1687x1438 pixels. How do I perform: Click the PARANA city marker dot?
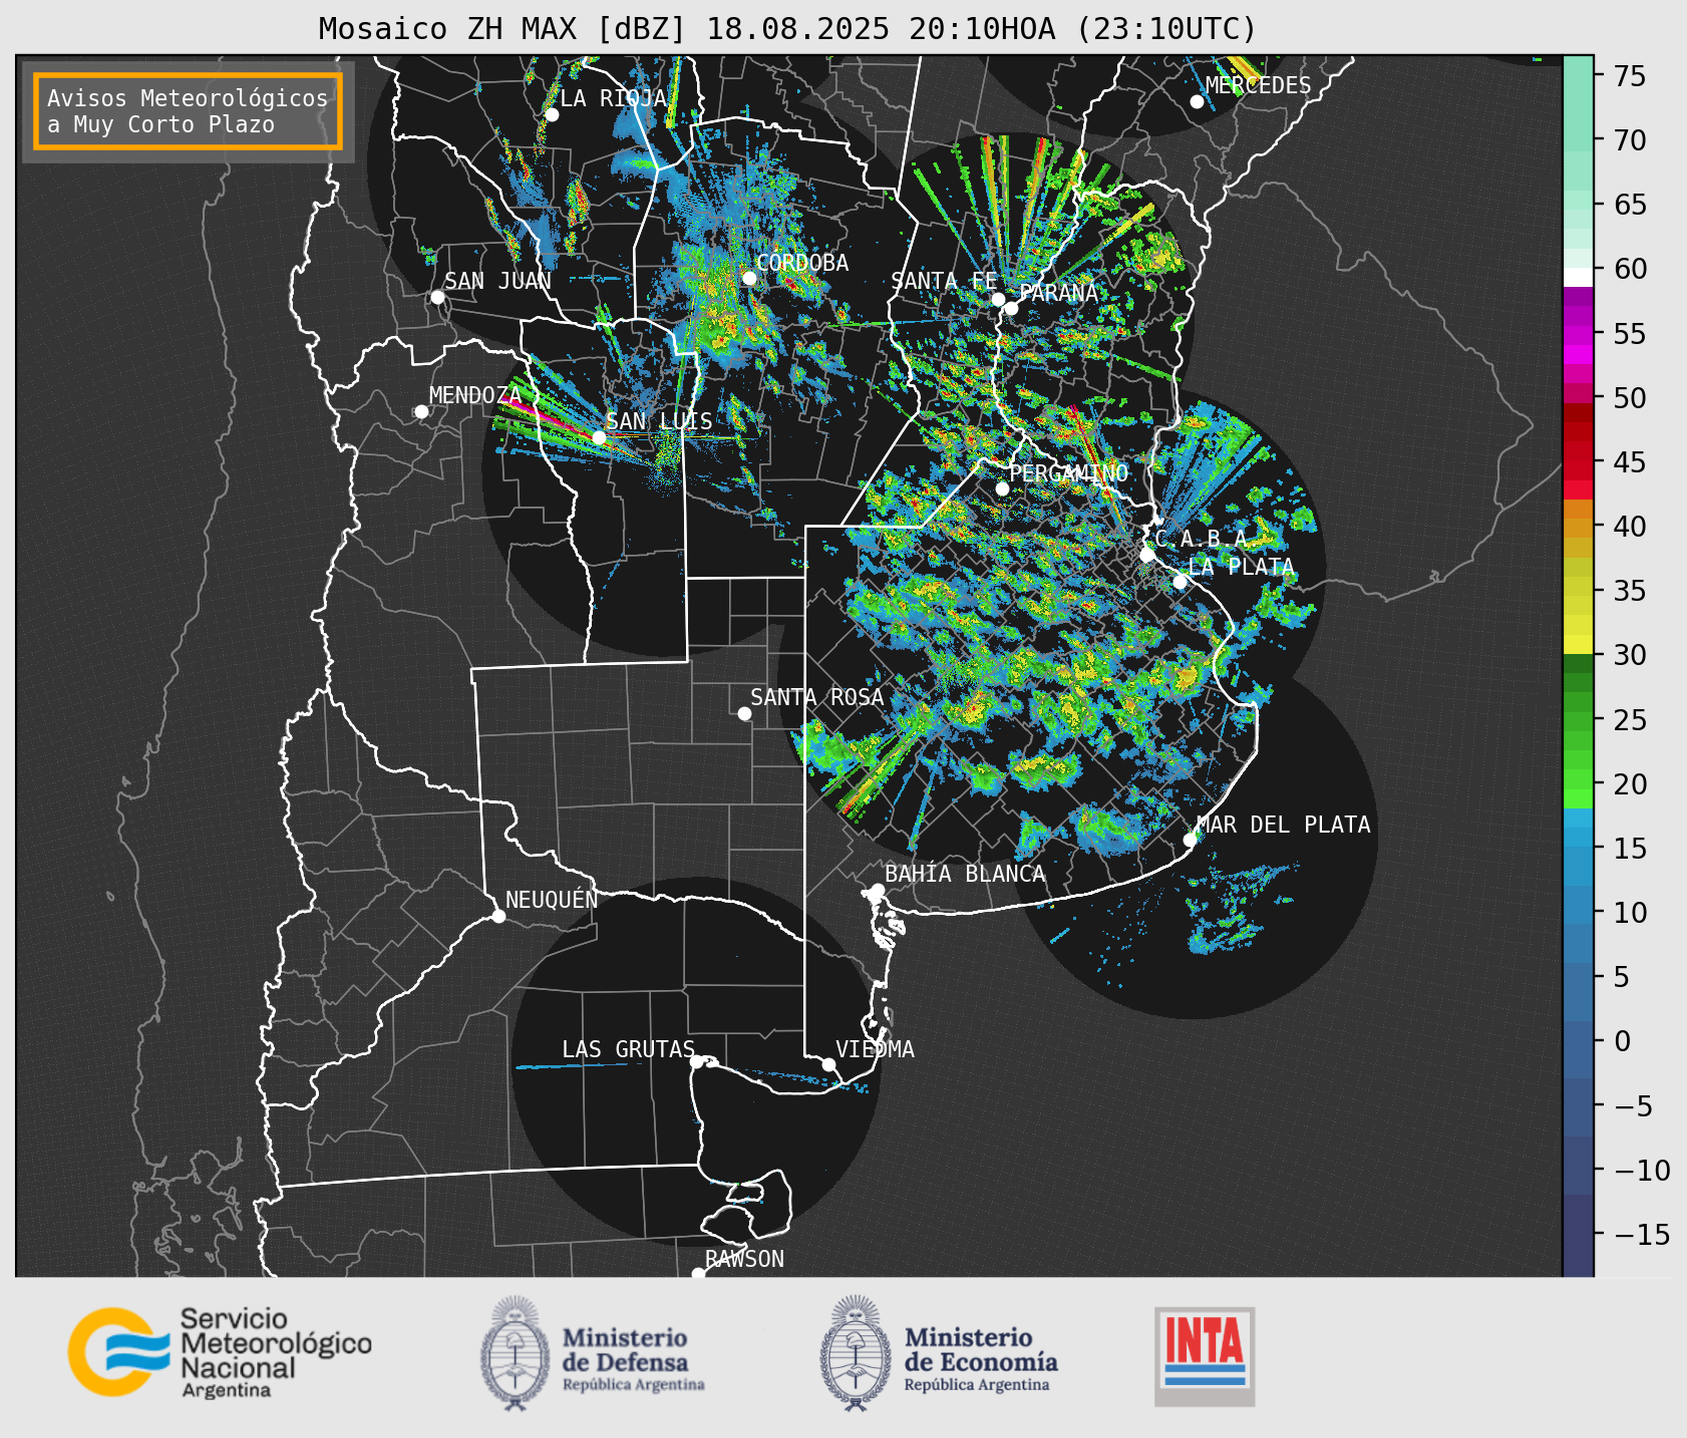point(1012,308)
